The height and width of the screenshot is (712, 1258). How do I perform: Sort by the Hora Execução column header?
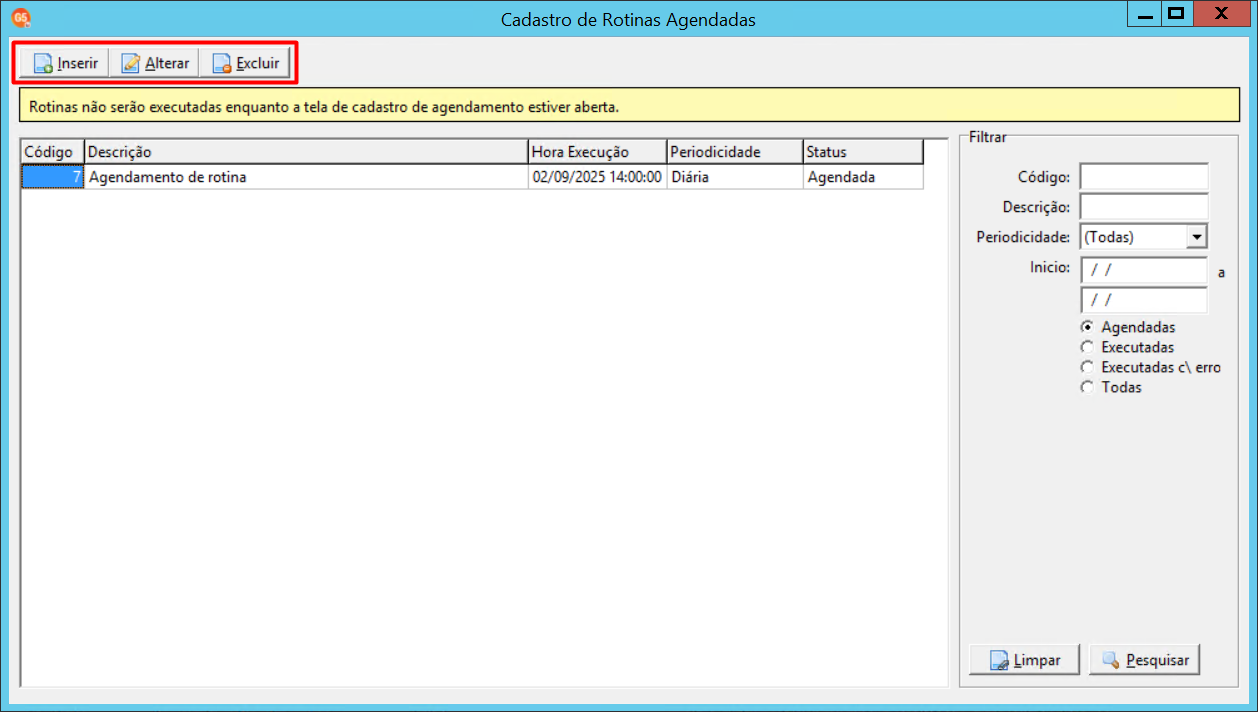(x=597, y=152)
